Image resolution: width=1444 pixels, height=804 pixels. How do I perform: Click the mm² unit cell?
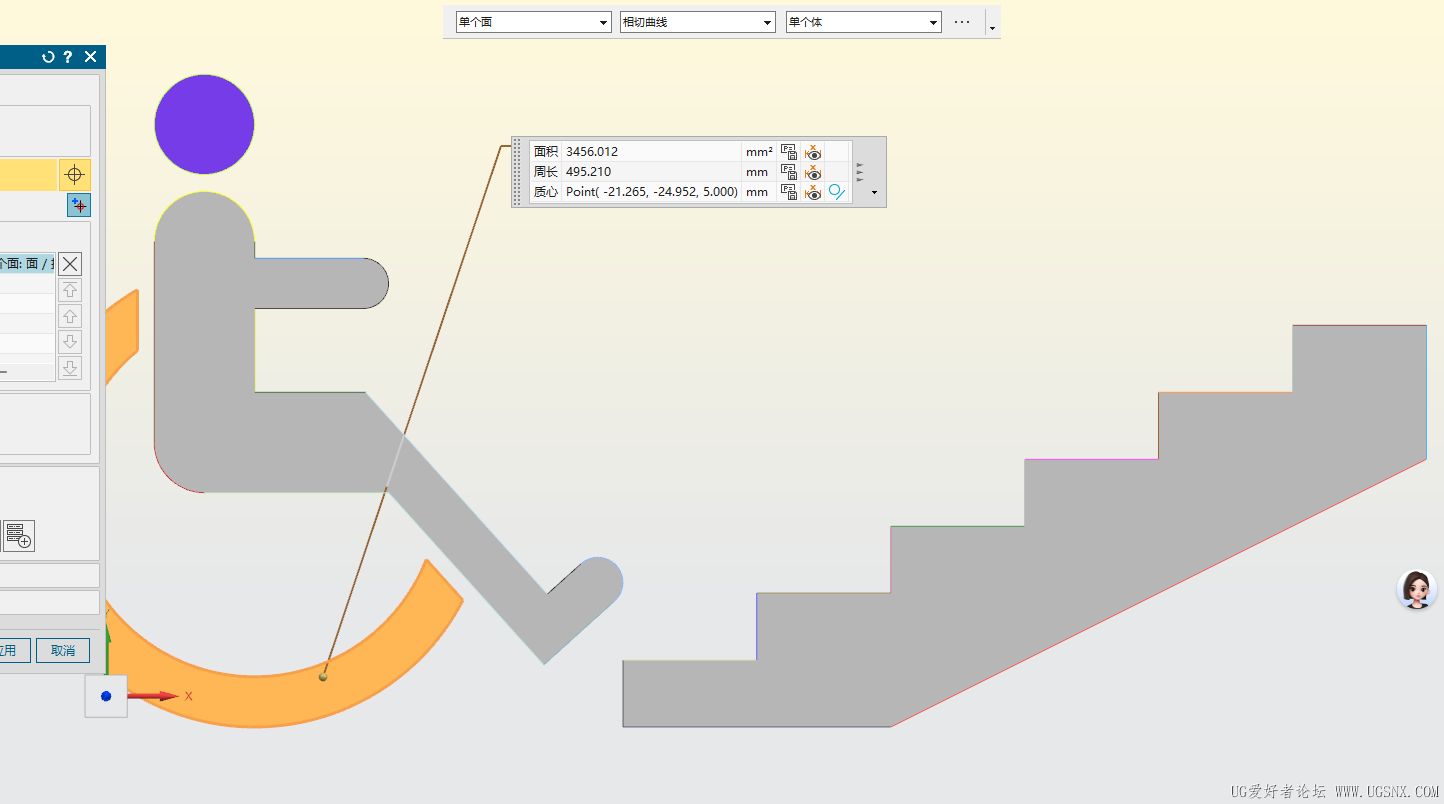(759, 152)
